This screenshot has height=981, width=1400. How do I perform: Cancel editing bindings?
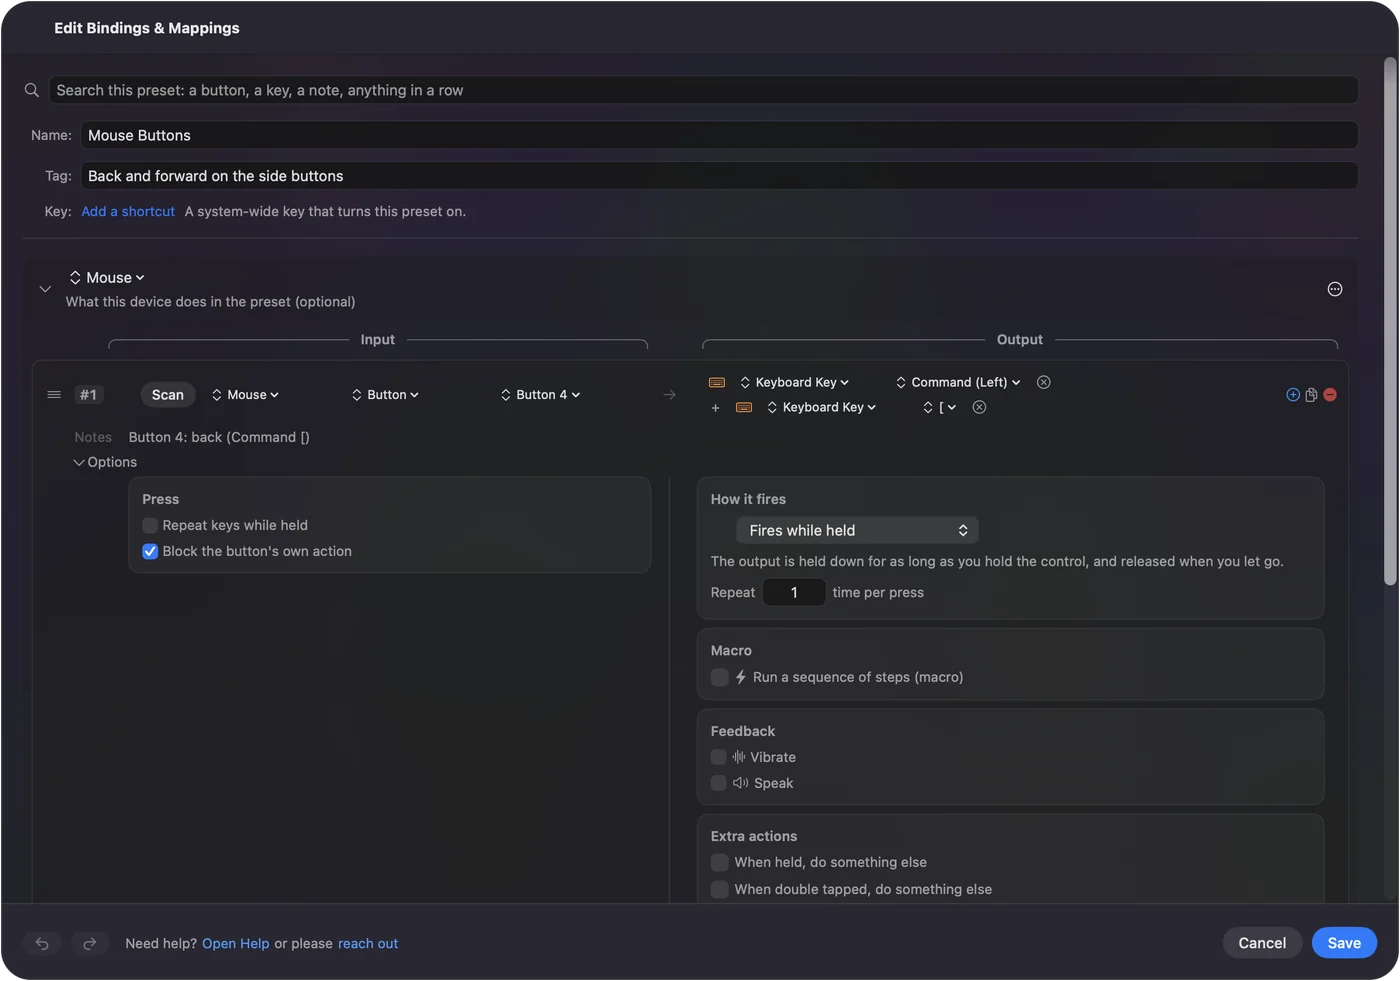pyautogui.click(x=1262, y=943)
